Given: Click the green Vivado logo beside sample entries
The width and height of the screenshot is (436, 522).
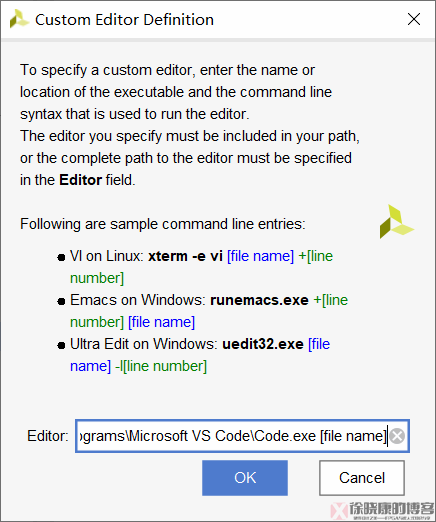Looking at the screenshot, I should pos(396,221).
